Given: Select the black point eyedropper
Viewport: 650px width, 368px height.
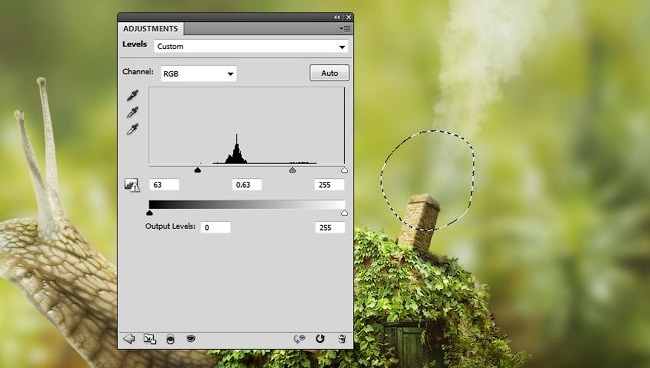Looking at the screenshot, I should (133, 96).
